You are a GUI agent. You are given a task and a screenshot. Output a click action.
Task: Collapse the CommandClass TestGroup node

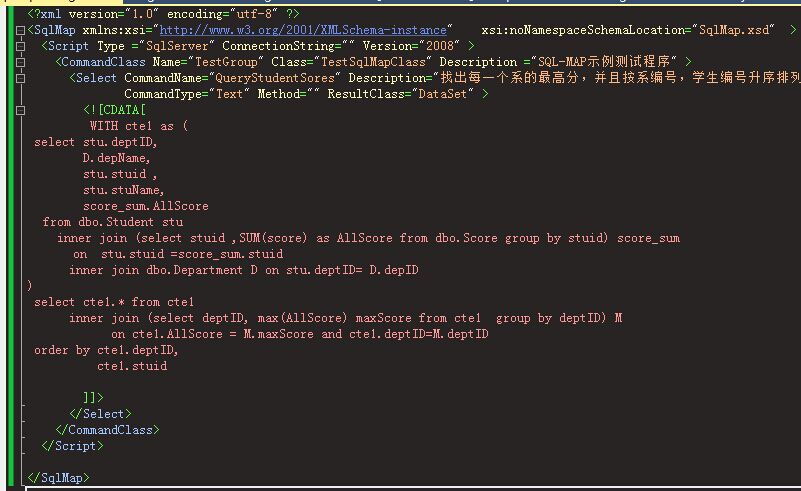(20, 62)
